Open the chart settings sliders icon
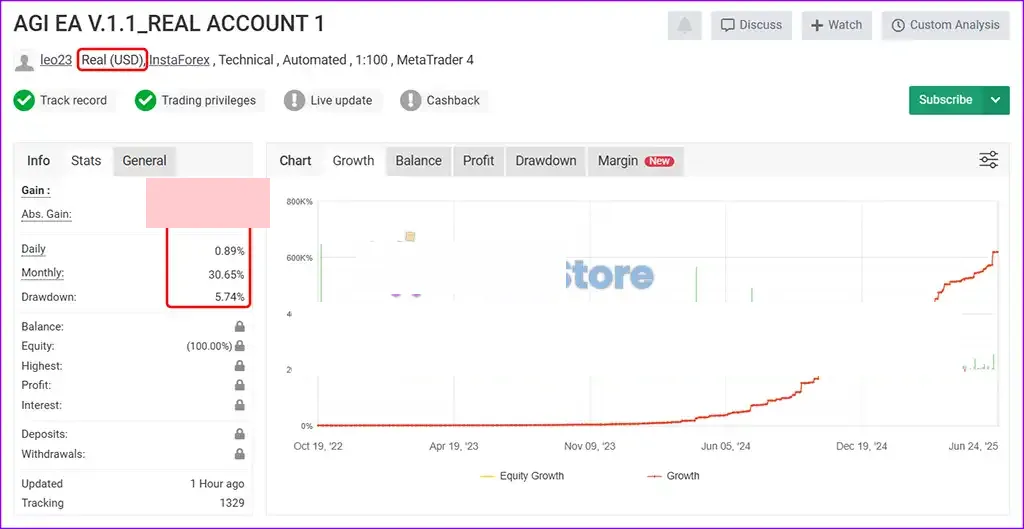Viewport: 1024px width, 529px height. [988, 160]
